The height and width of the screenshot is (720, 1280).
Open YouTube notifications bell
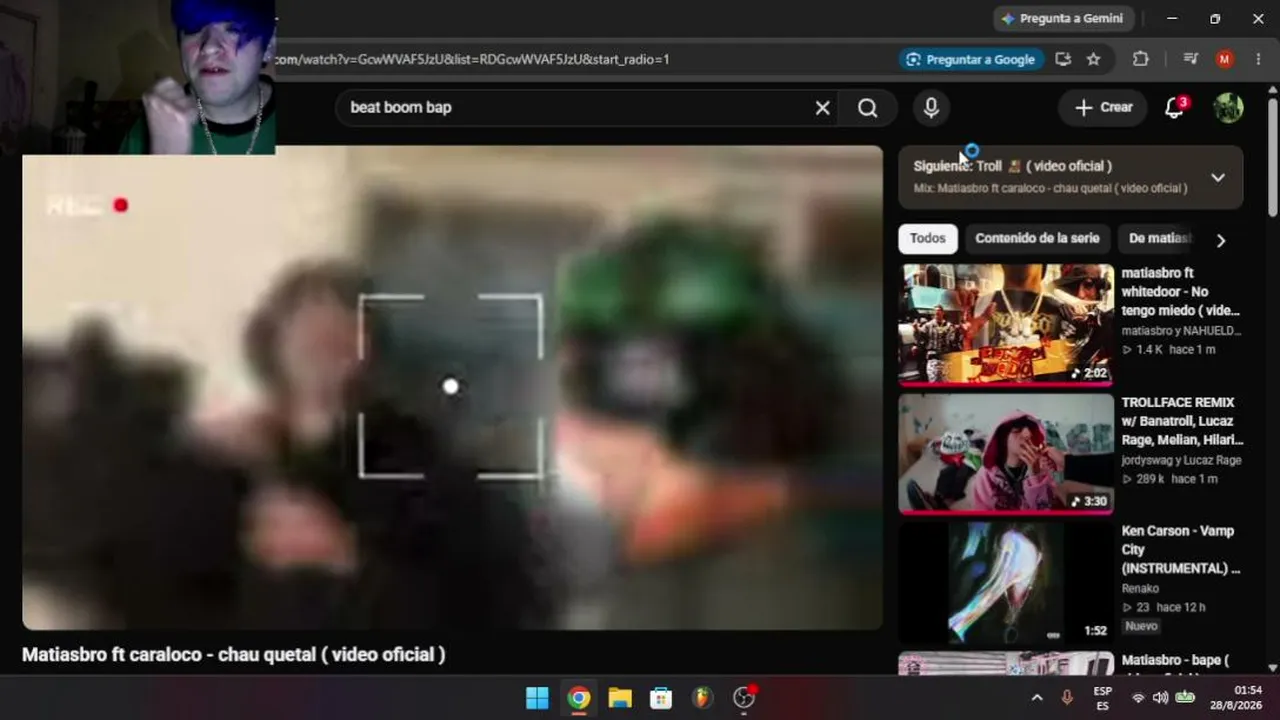click(x=1175, y=108)
